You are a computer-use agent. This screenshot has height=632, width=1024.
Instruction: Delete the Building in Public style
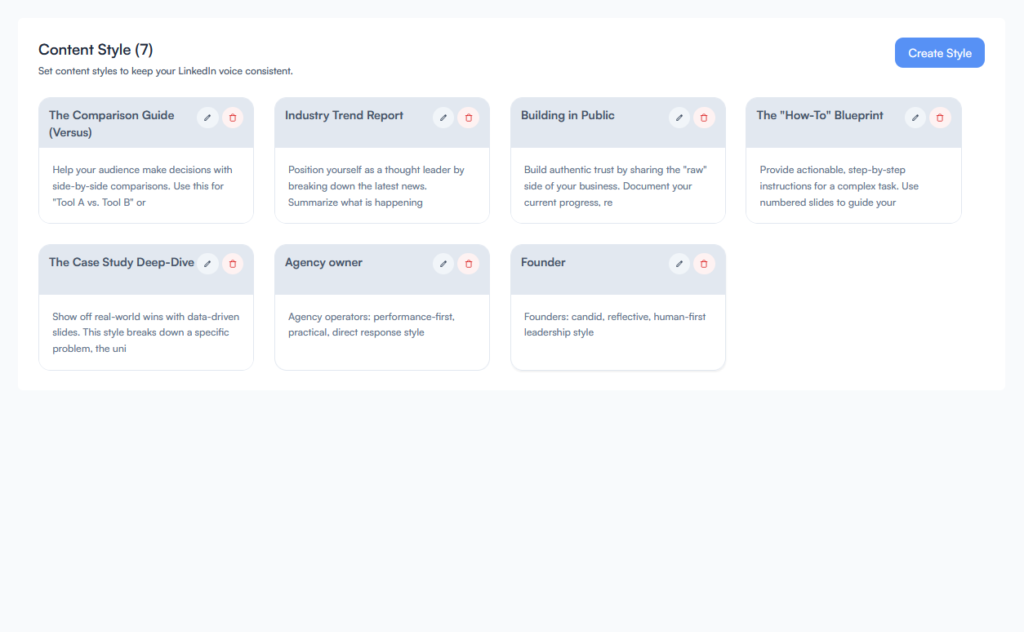(704, 117)
